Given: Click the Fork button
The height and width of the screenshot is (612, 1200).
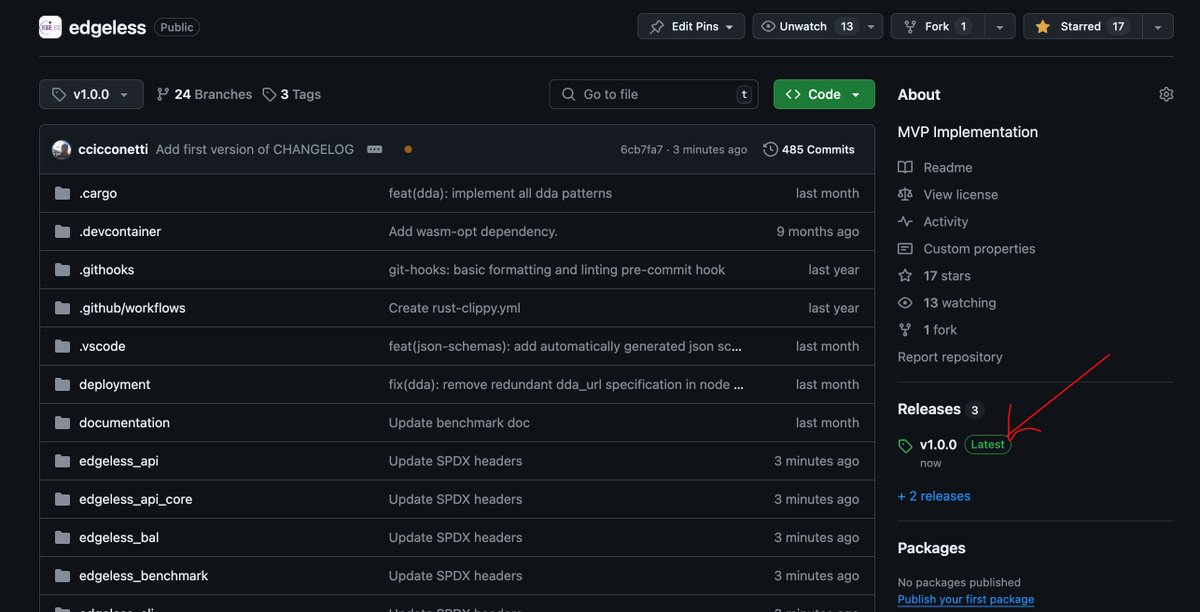Looking at the screenshot, I should pyautogui.click(x=937, y=26).
